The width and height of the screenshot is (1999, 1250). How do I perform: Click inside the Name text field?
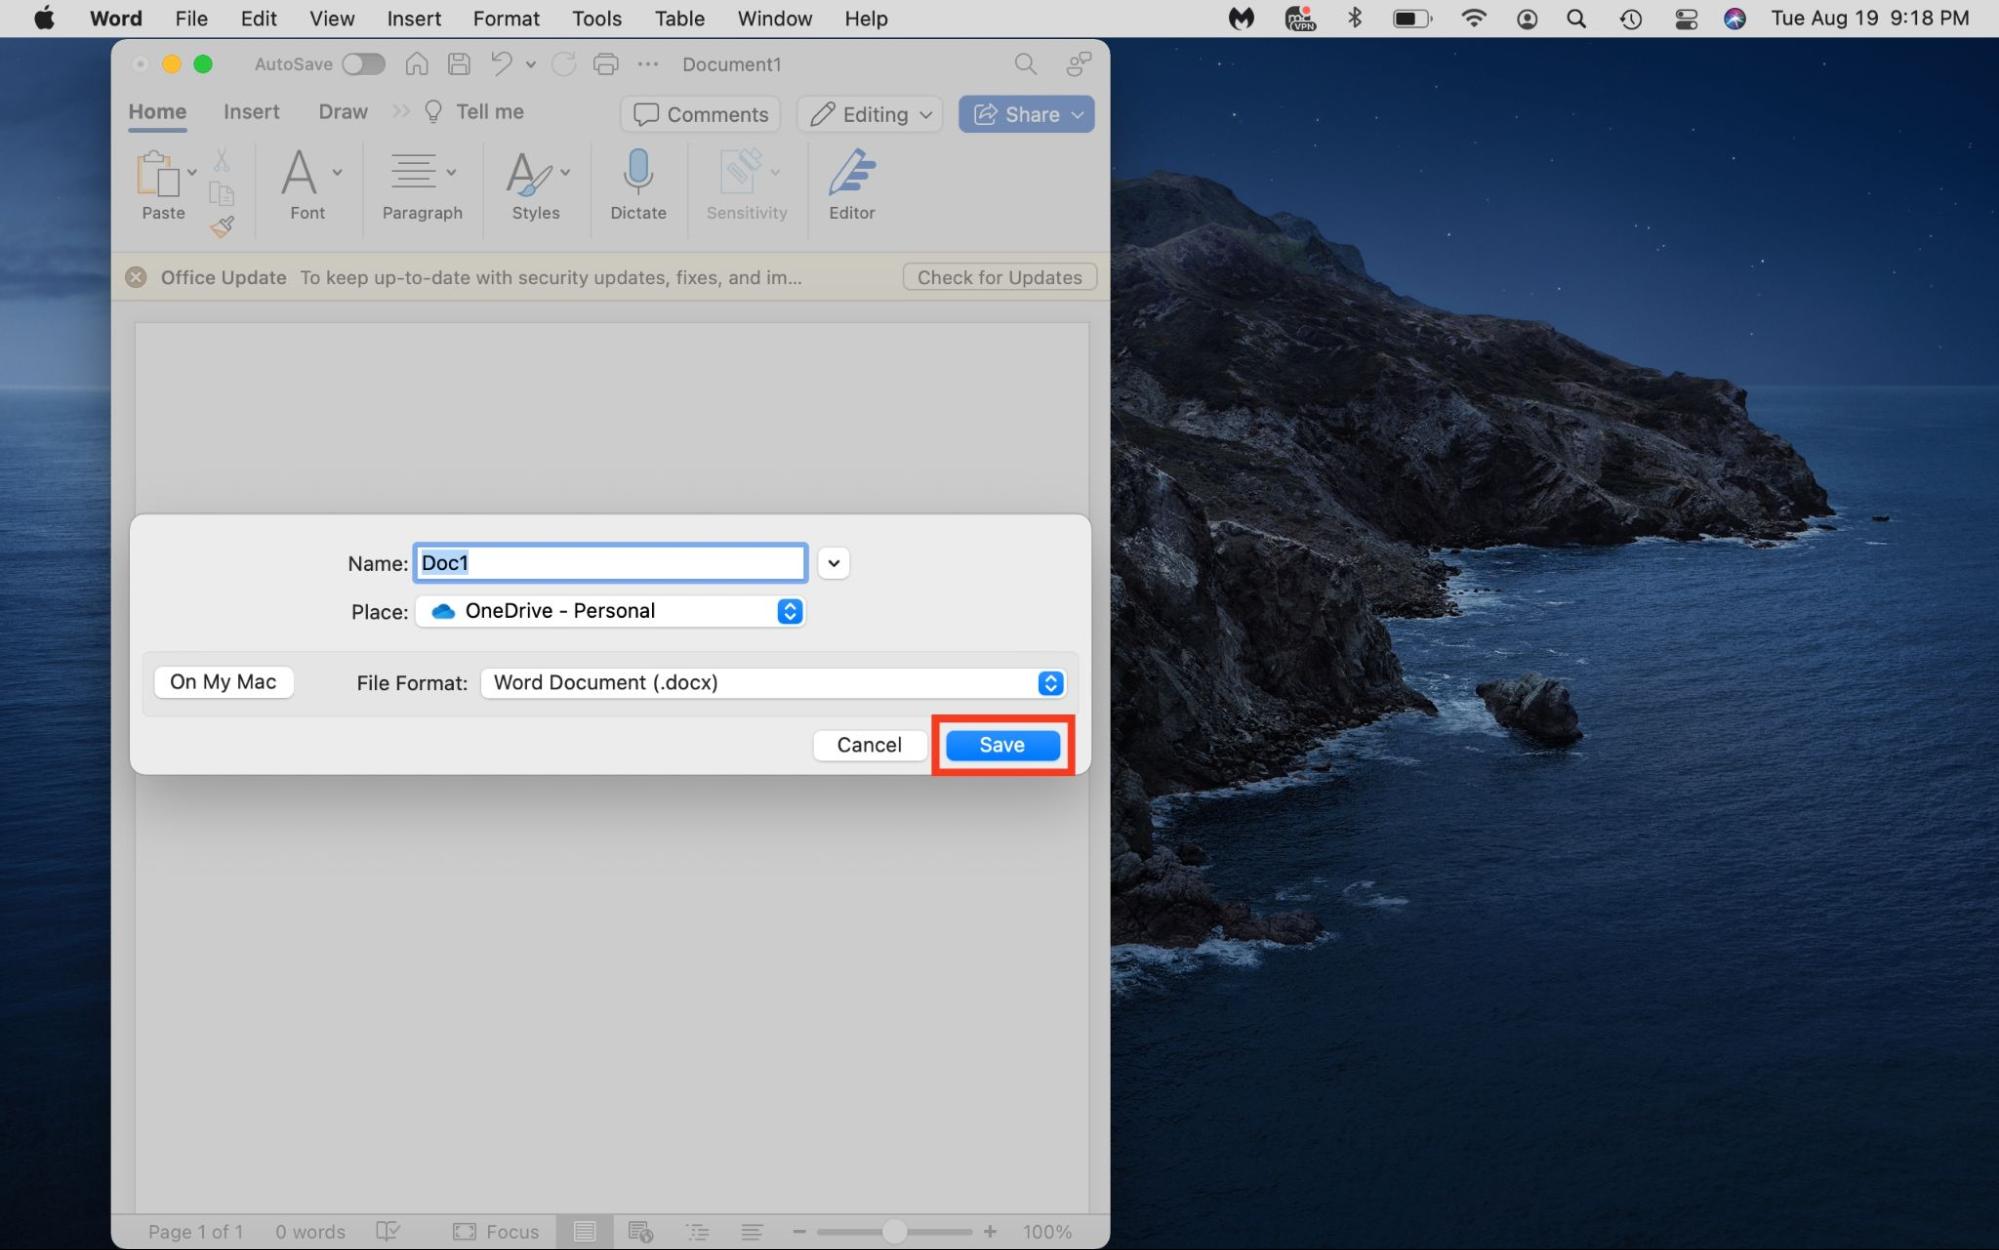(610, 562)
